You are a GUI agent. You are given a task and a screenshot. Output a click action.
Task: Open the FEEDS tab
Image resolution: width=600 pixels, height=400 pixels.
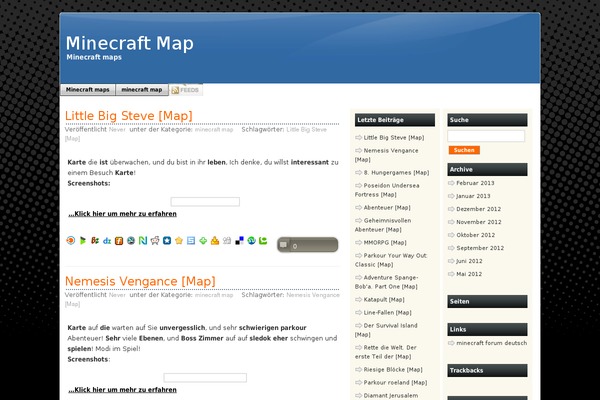186,90
